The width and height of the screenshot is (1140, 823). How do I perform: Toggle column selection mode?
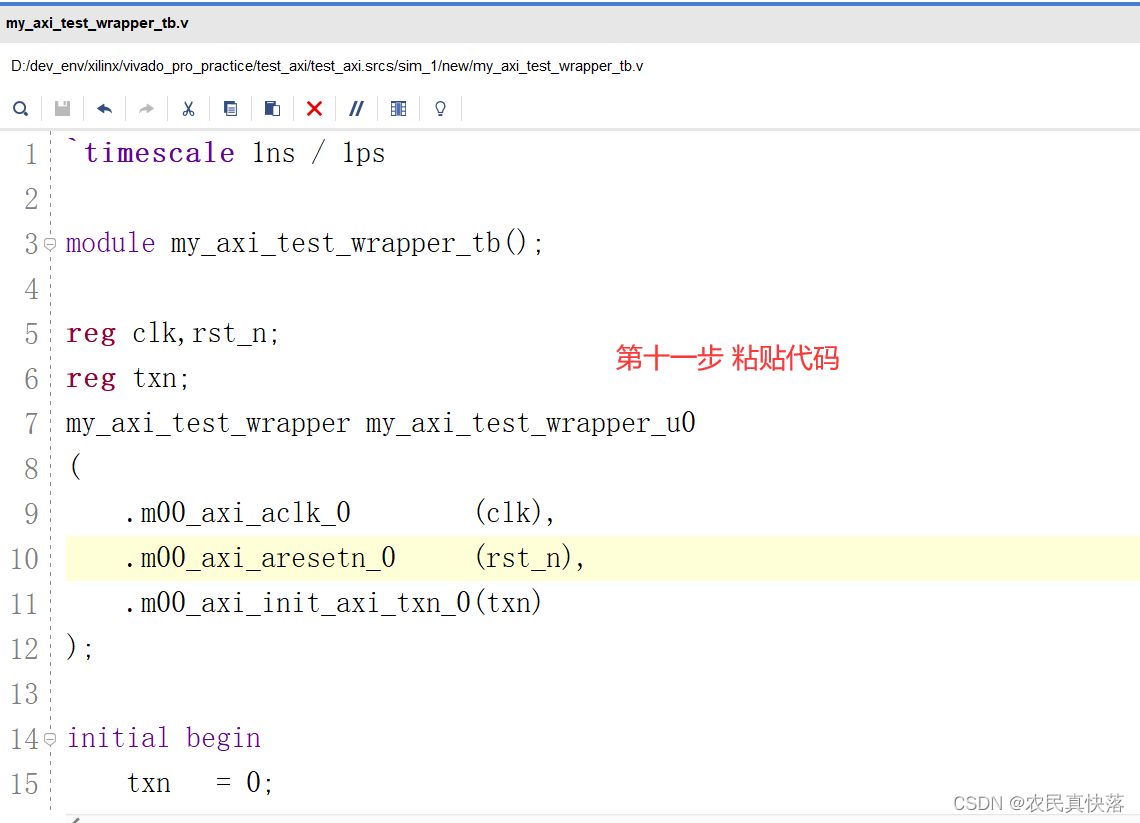pyautogui.click(x=398, y=109)
